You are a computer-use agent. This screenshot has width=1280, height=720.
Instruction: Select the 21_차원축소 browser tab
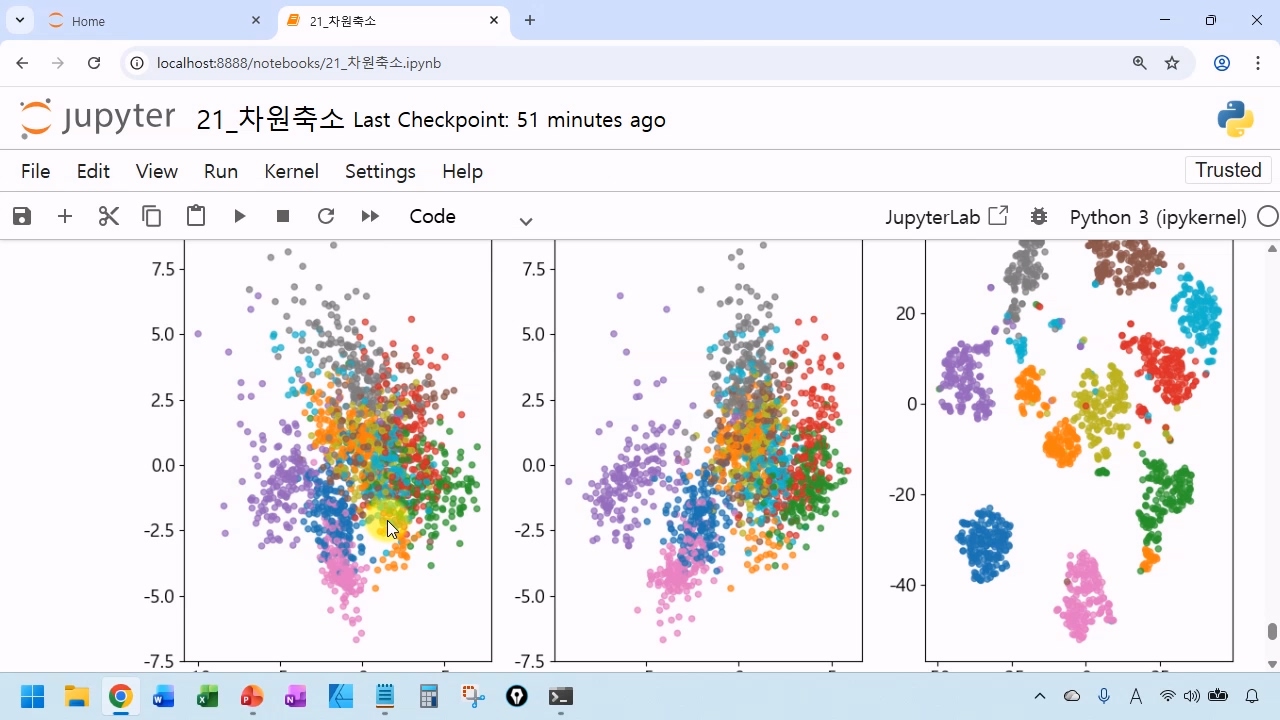pos(392,21)
